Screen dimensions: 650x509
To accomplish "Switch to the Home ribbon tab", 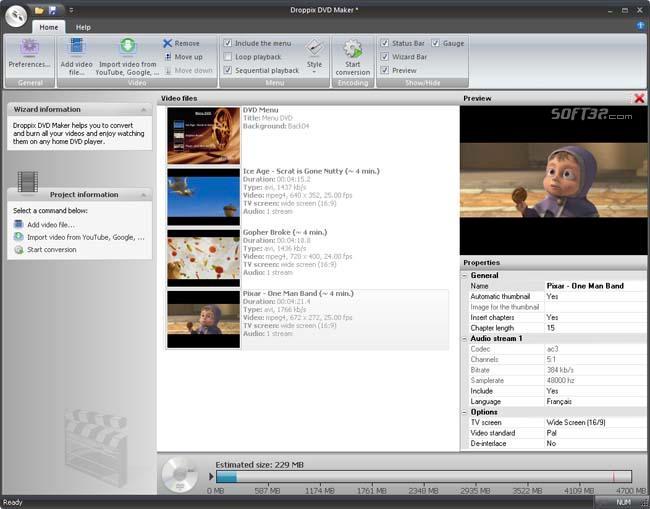I will [49, 27].
